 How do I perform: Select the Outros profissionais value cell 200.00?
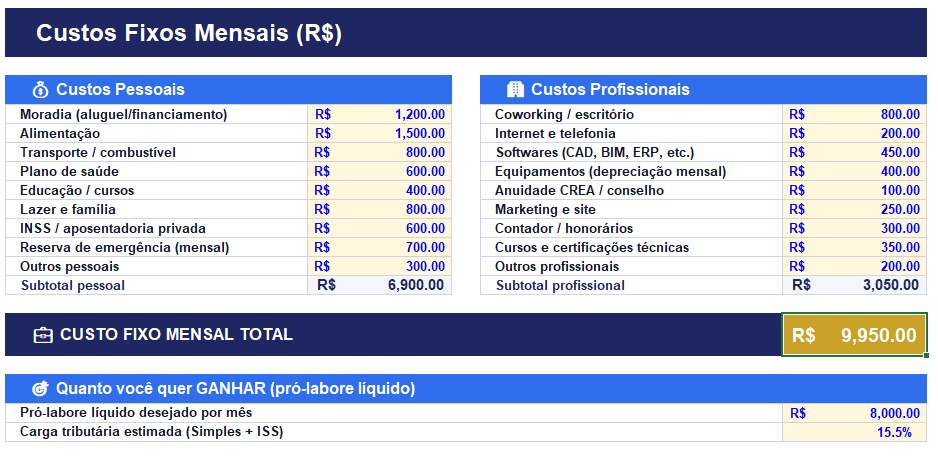(x=855, y=266)
